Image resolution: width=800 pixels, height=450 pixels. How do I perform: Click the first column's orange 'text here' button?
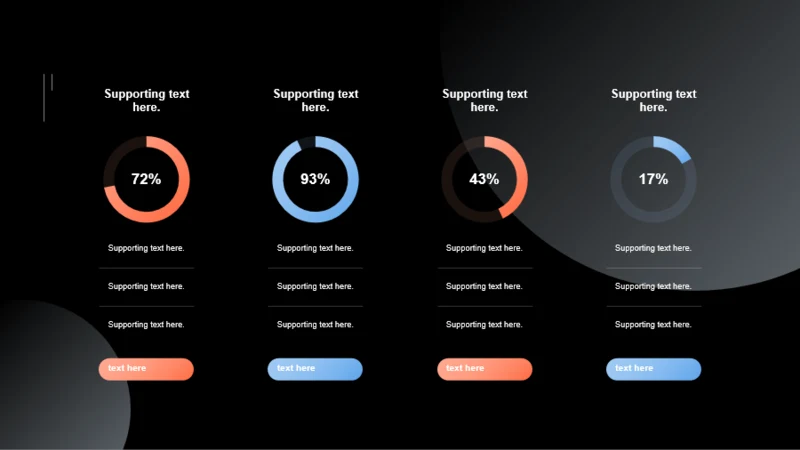(x=146, y=369)
